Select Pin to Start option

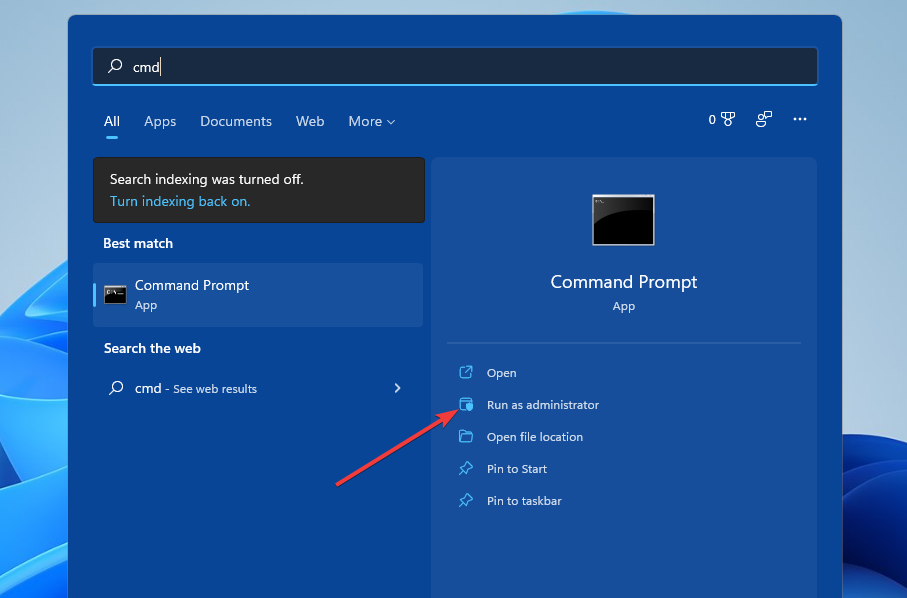pos(517,469)
